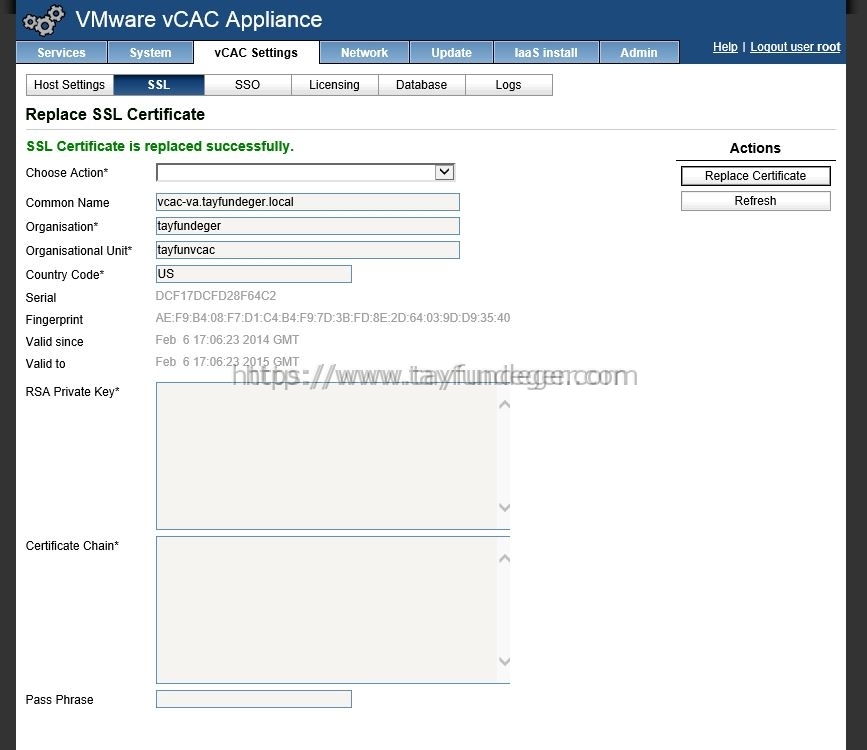Open the Database sub-tab
This screenshot has width=867, height=750.
421,85
